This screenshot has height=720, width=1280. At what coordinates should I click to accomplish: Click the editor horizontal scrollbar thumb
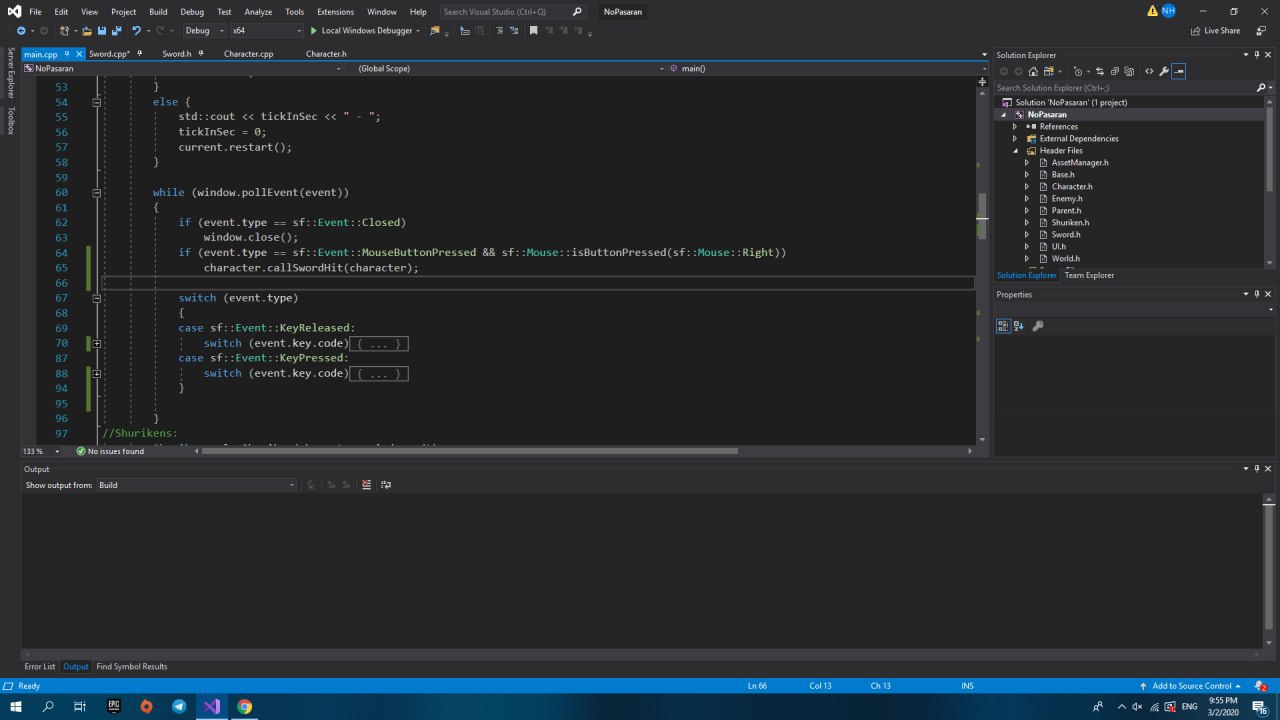(470, 451)
